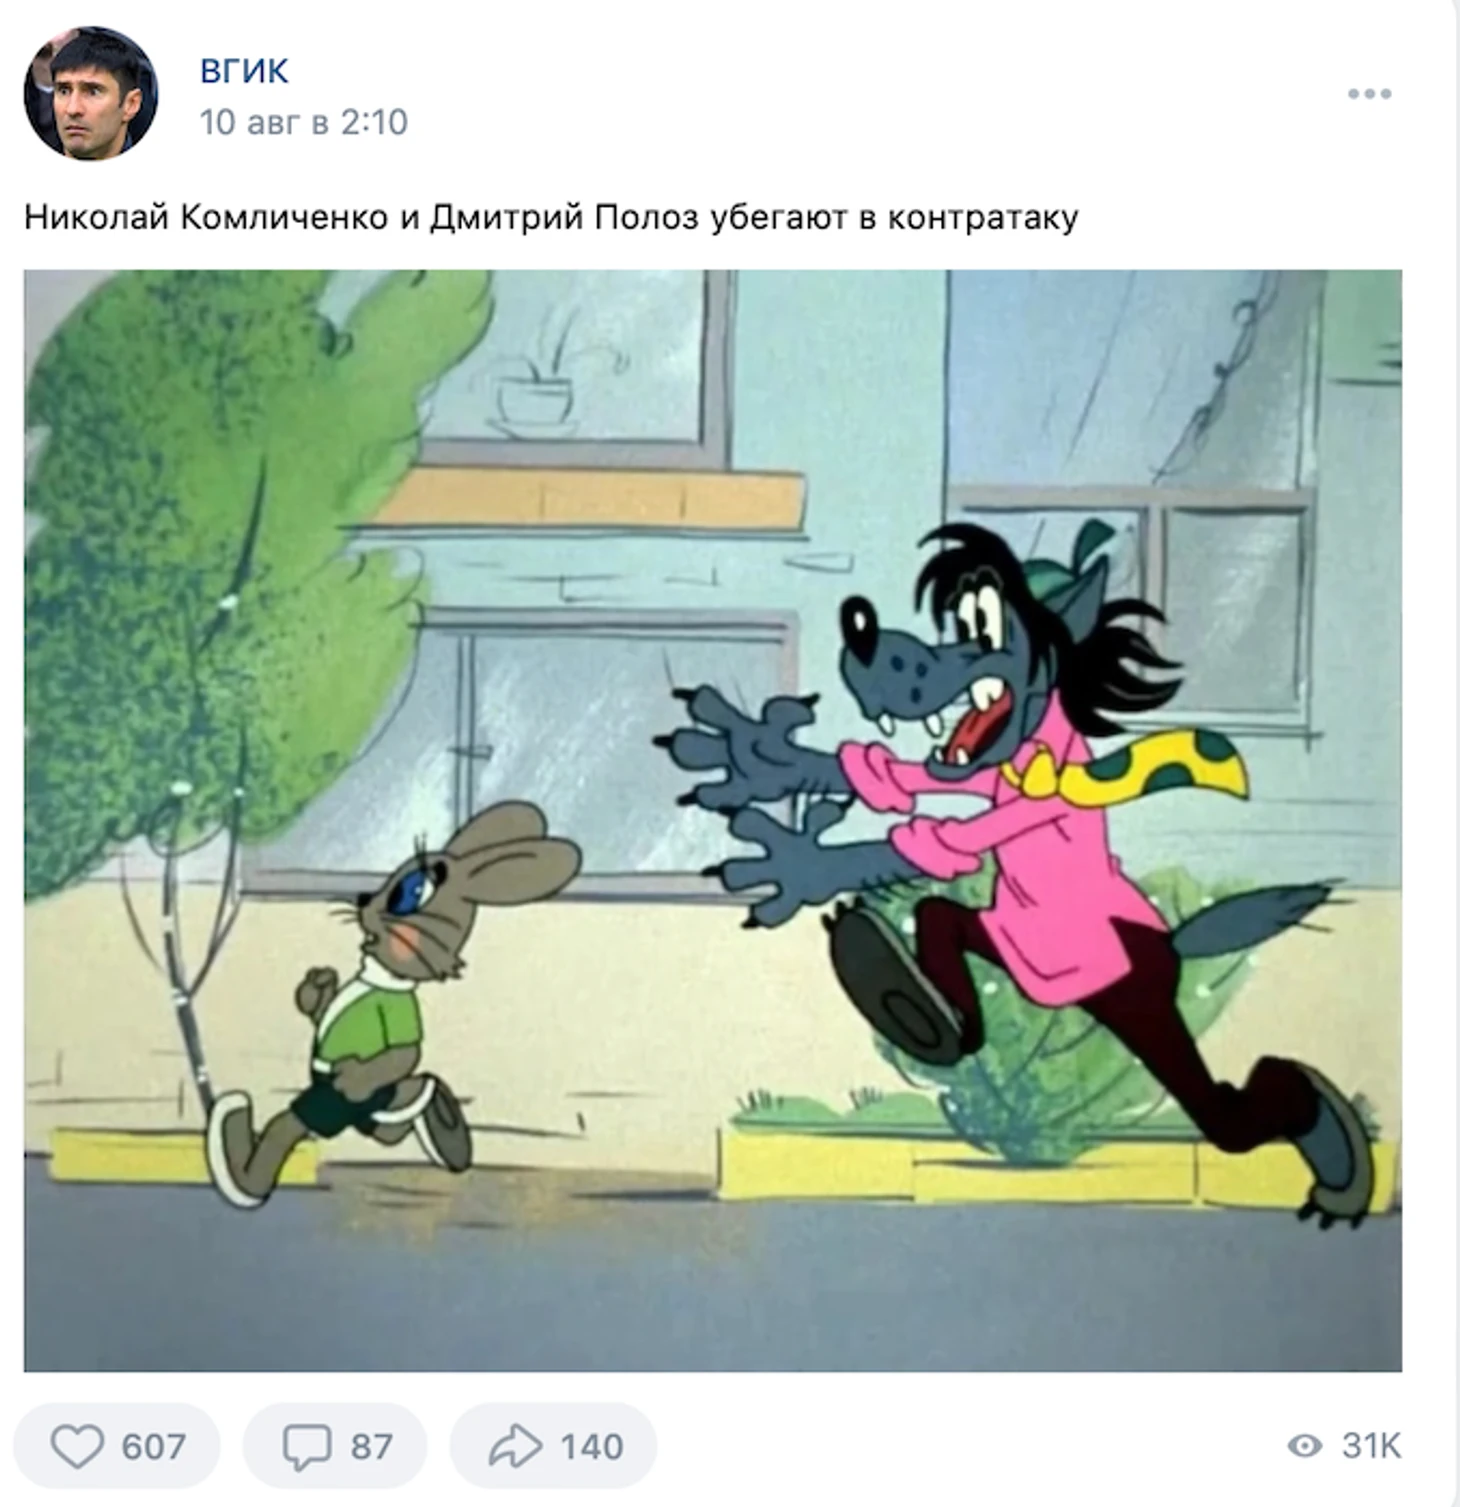
Task: Click the eye views icon
Action: tap(1304, 1445)
